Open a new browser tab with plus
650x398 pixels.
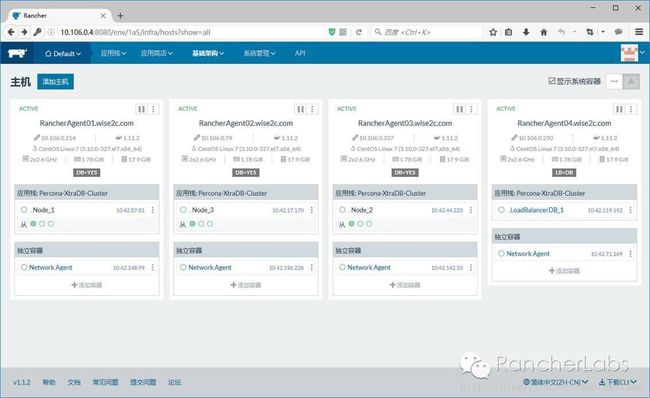pyautogui.click(x=120, y=16)
